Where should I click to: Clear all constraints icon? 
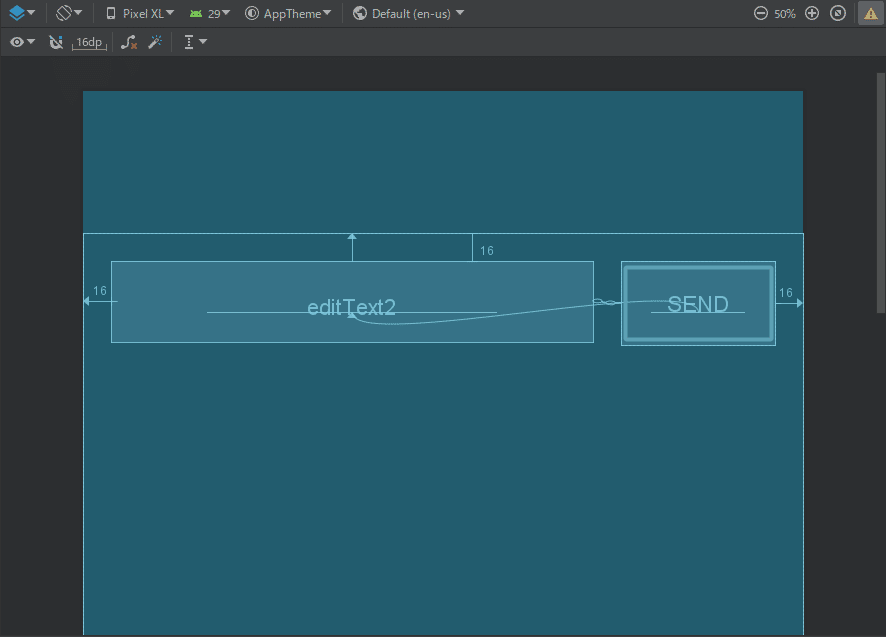tap(129, 42)
